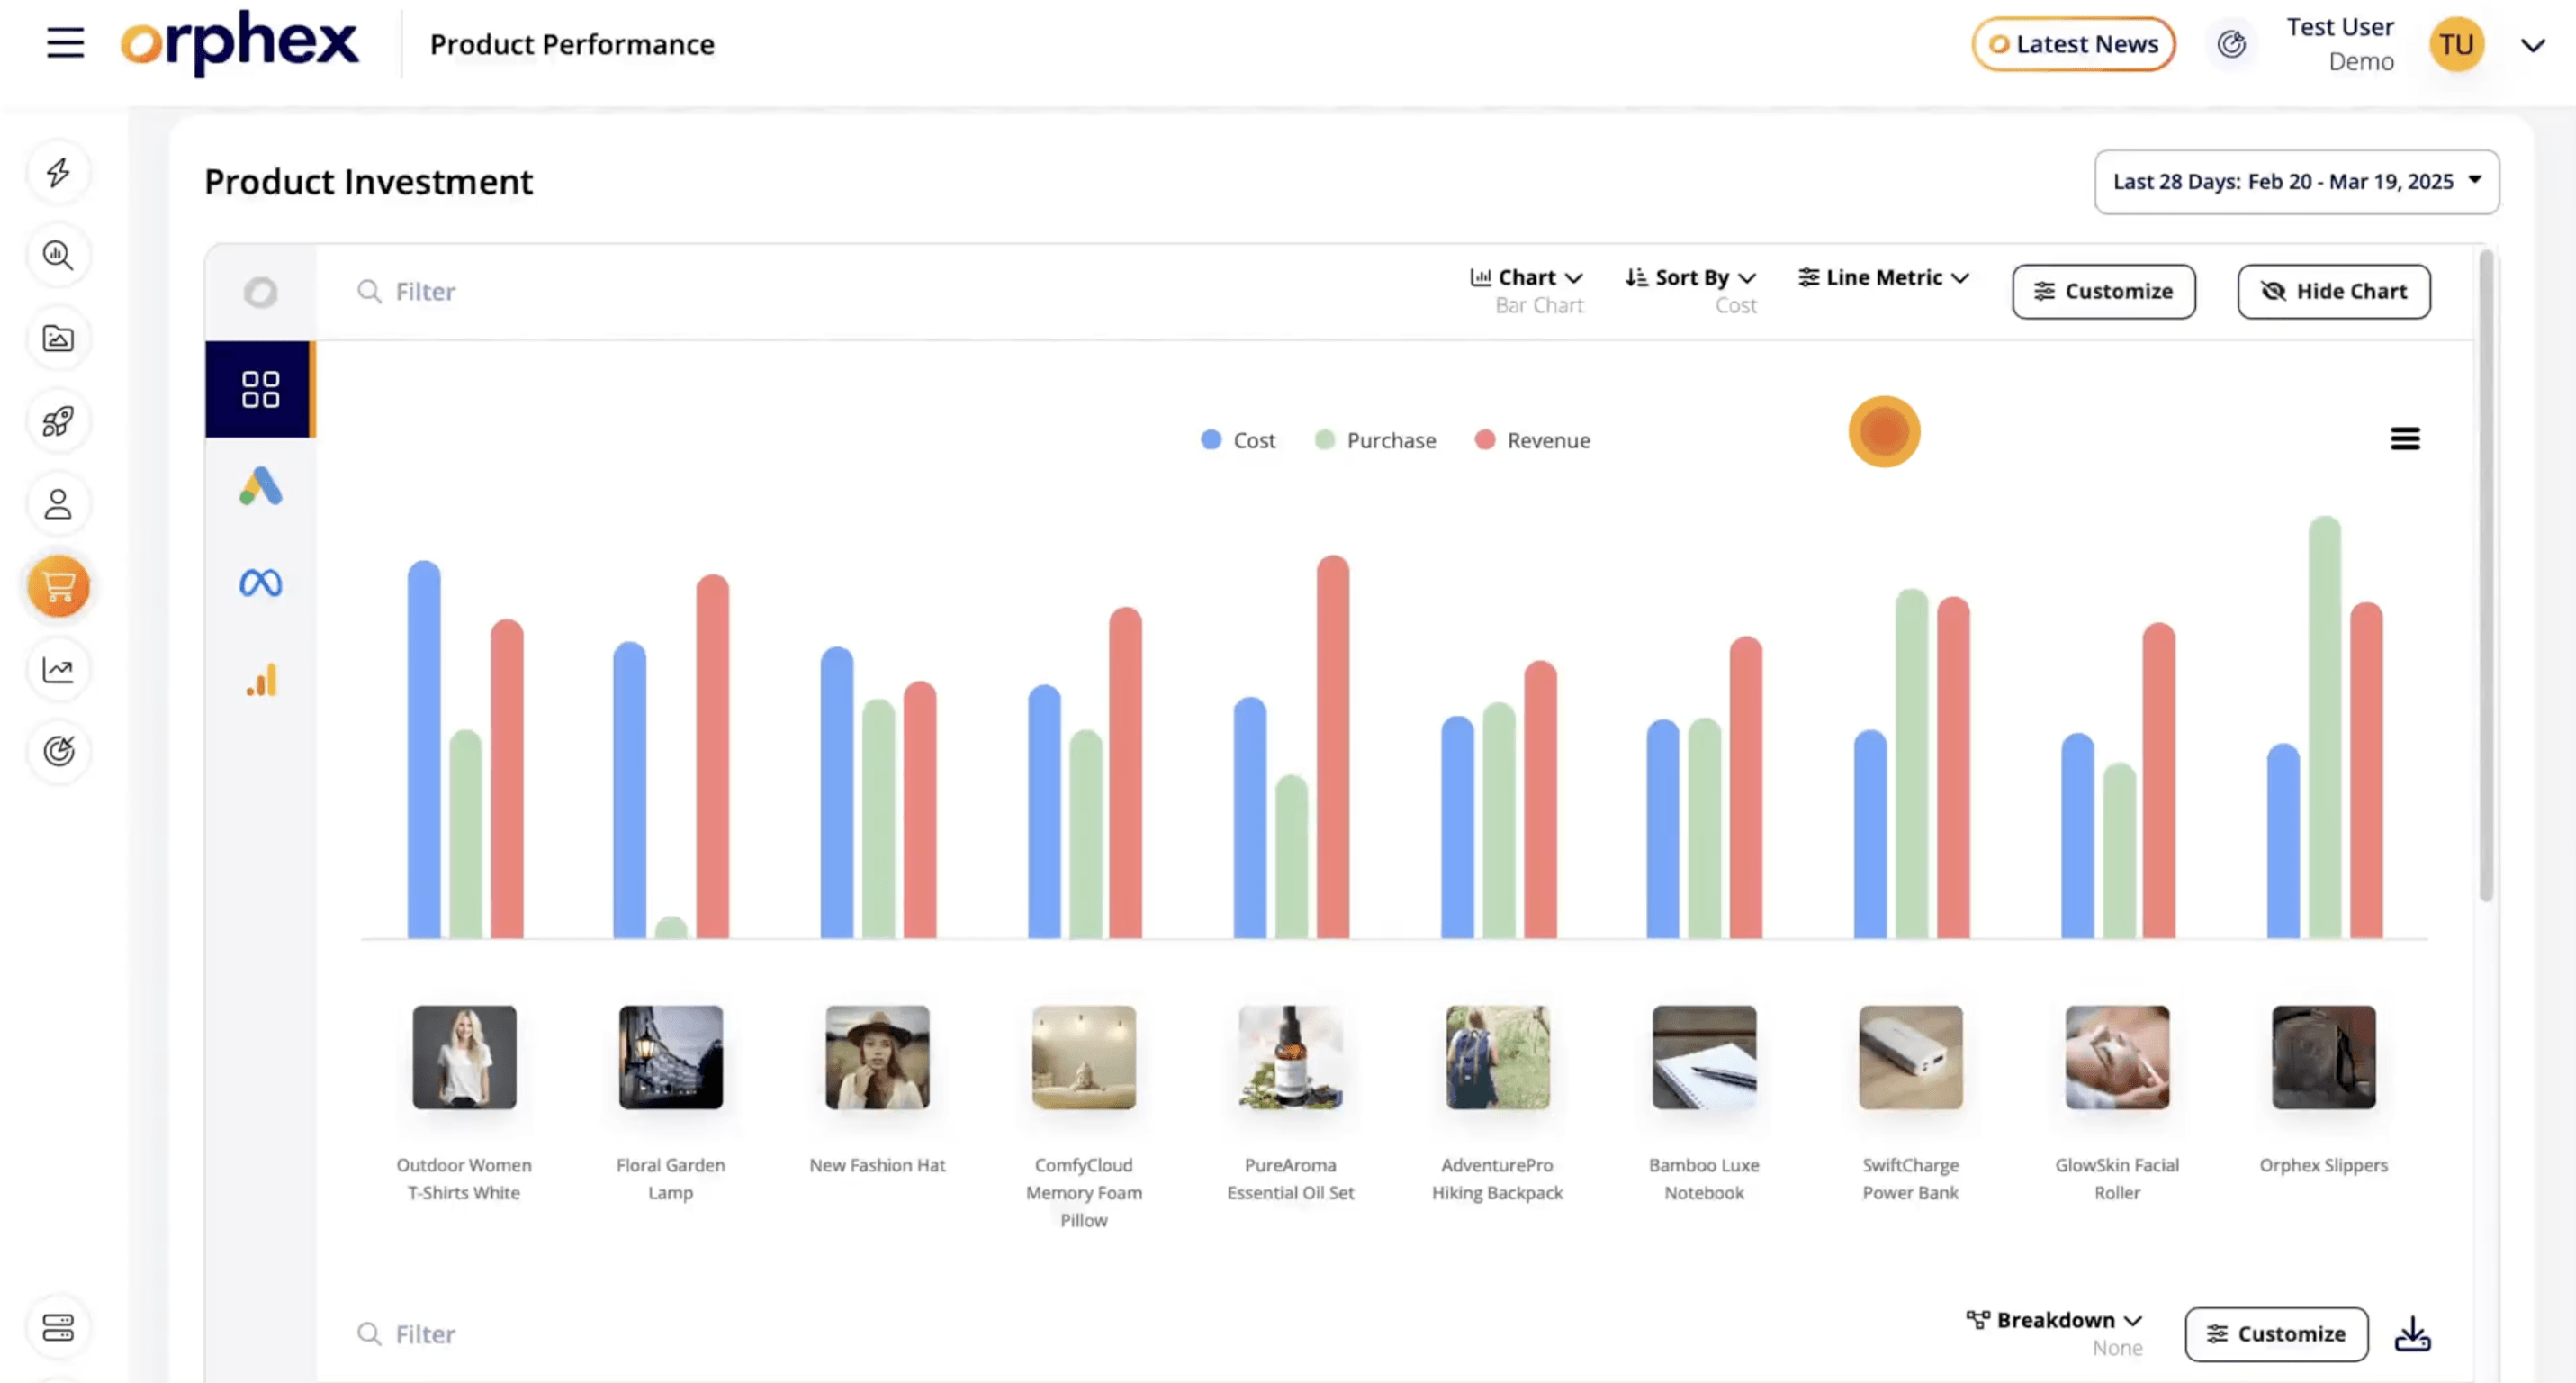Click the lightning bolt sidebar icon
Screen dimensions: 2576x1383
[59, 173]
